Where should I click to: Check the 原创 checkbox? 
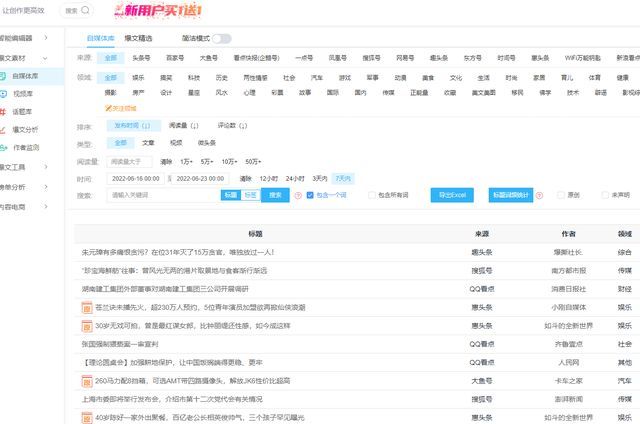561,195
